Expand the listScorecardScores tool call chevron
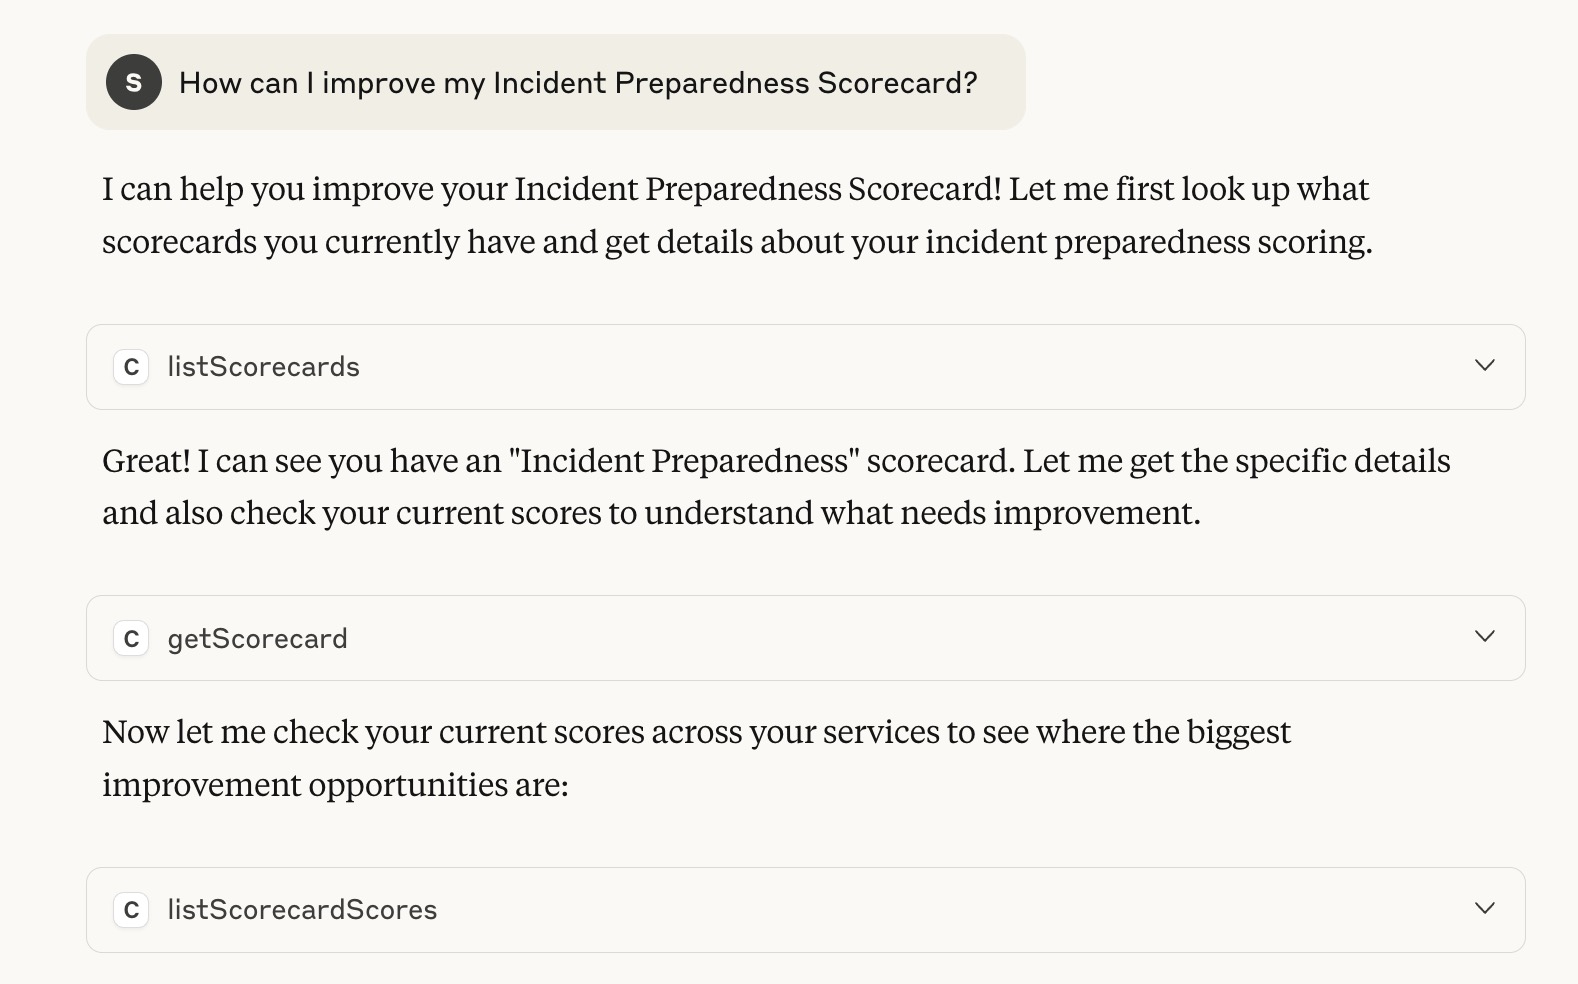Screen dimensions: 1578x984 [x=1485, y=909]
